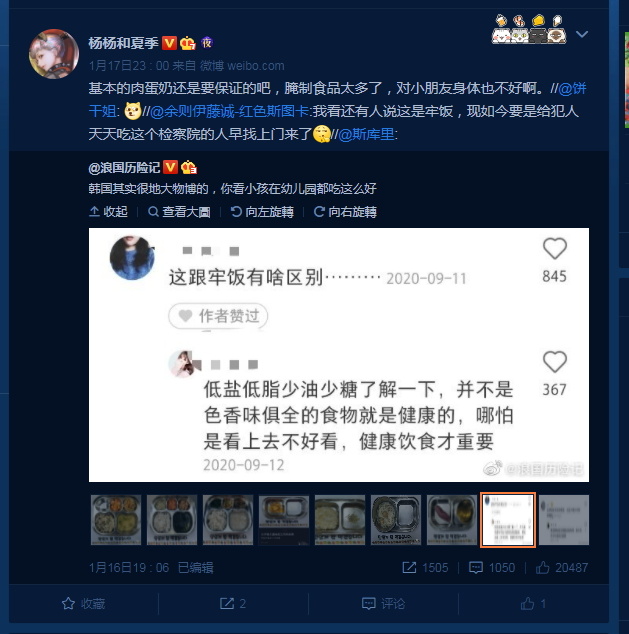Rotate image with 向左旋轉
This screenshot has width=629, height=634.
tap(262, 211)
